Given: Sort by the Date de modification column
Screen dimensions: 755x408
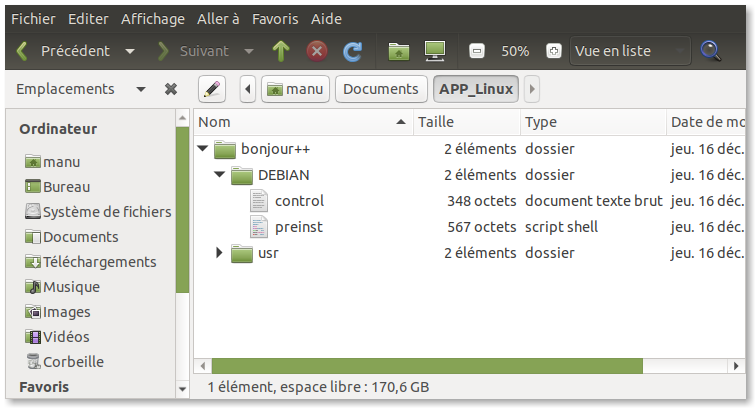Looking at the screenshot, I should 706,122.
